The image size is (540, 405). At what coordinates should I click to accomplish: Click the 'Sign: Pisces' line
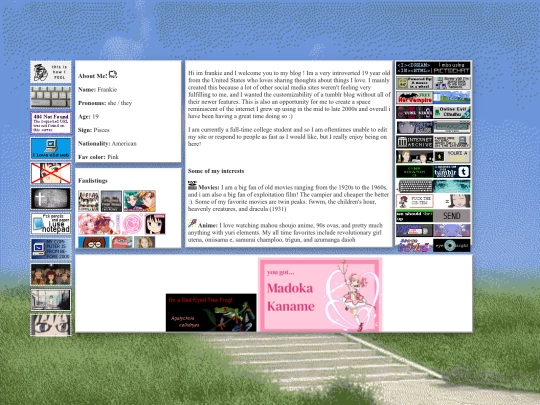pyautogui.click(x=94, y=130)
